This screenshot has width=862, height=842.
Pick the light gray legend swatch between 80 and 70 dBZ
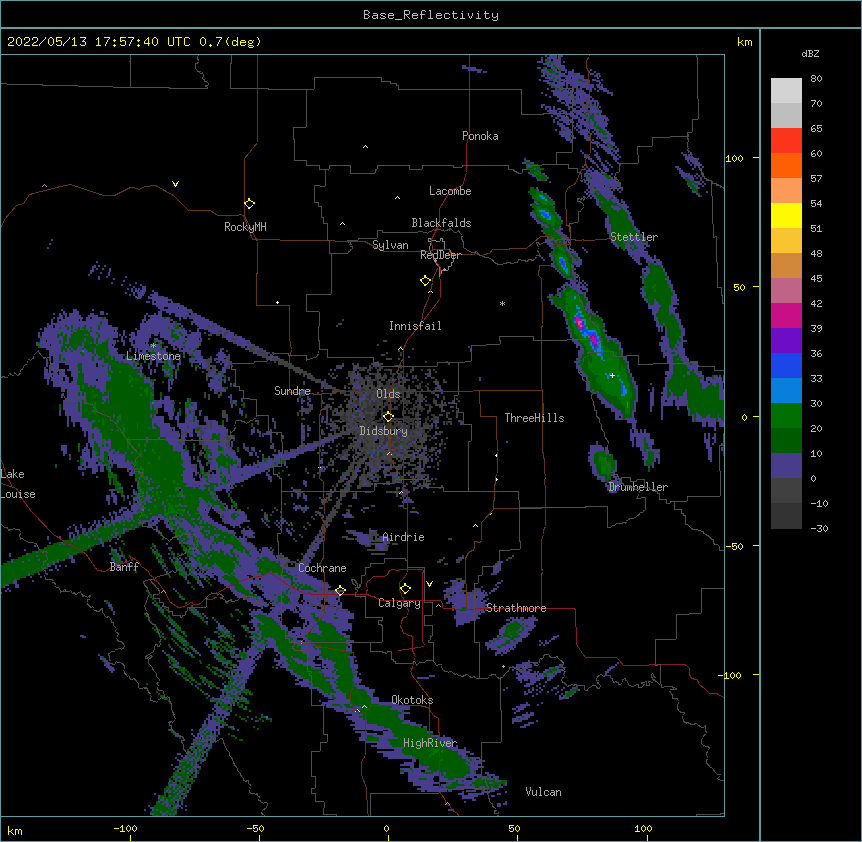(x=786, y=91)
